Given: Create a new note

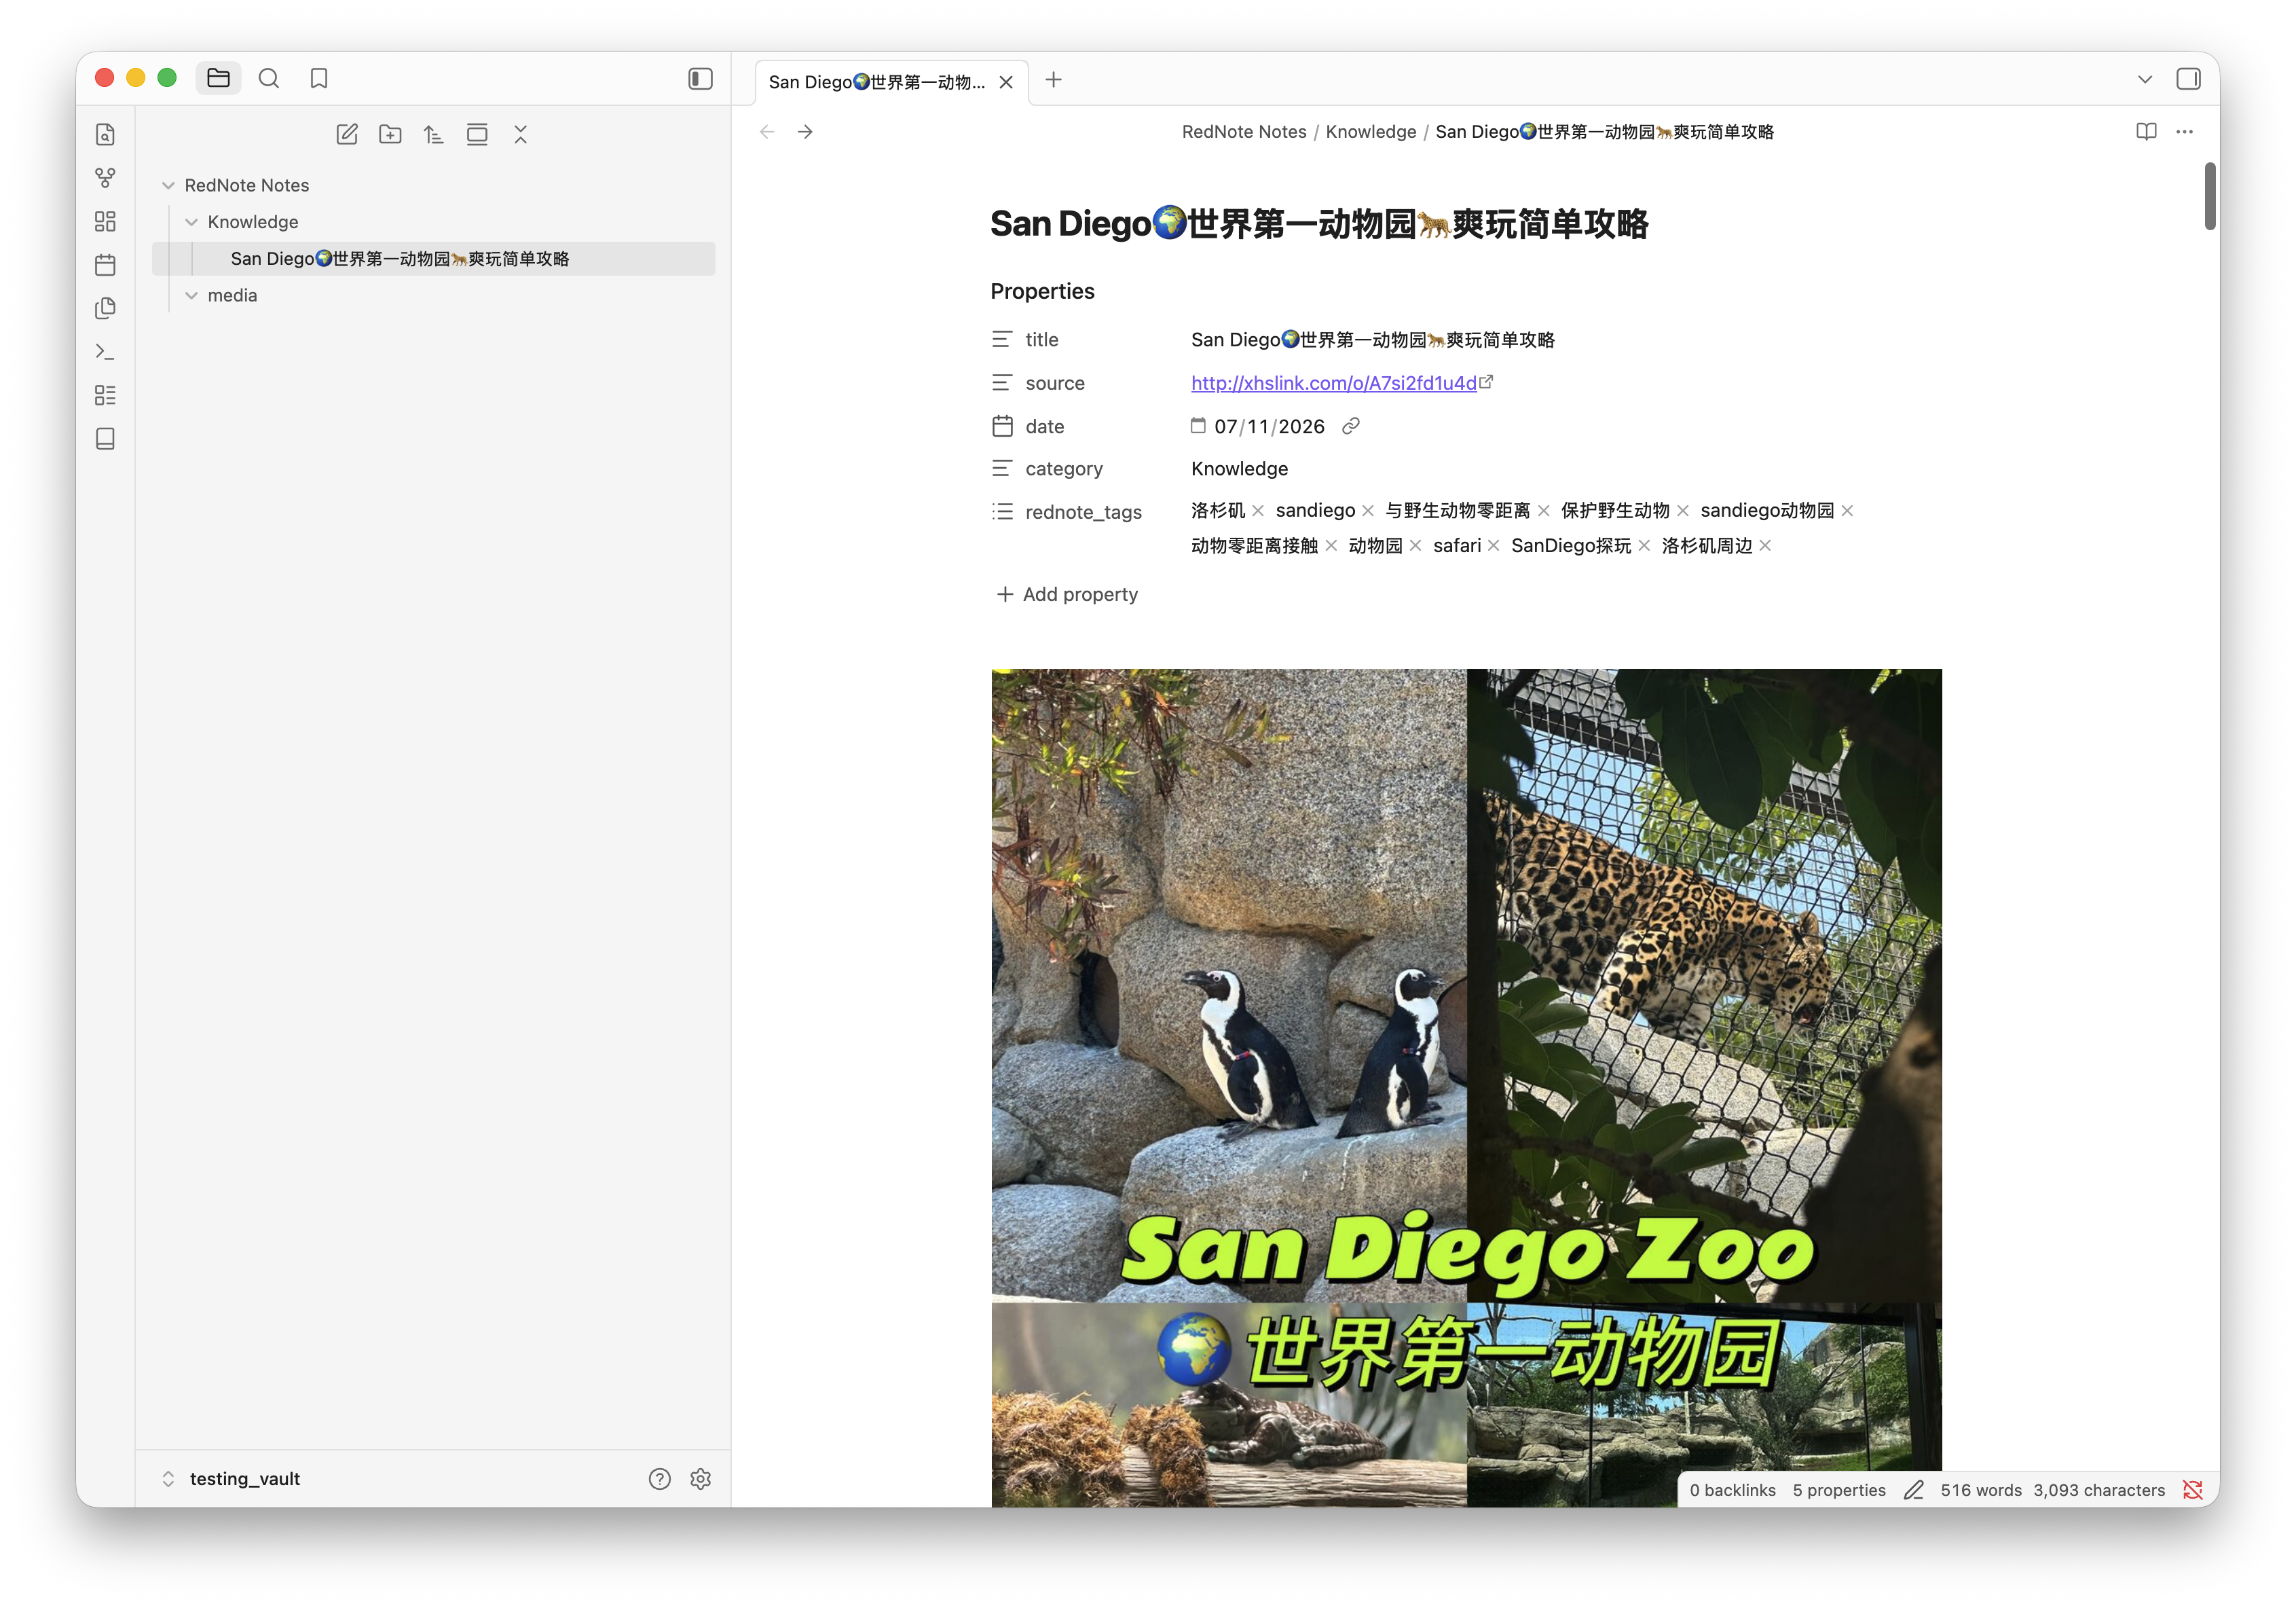Looking at the screenshot, I should click(x=347, y=134).
